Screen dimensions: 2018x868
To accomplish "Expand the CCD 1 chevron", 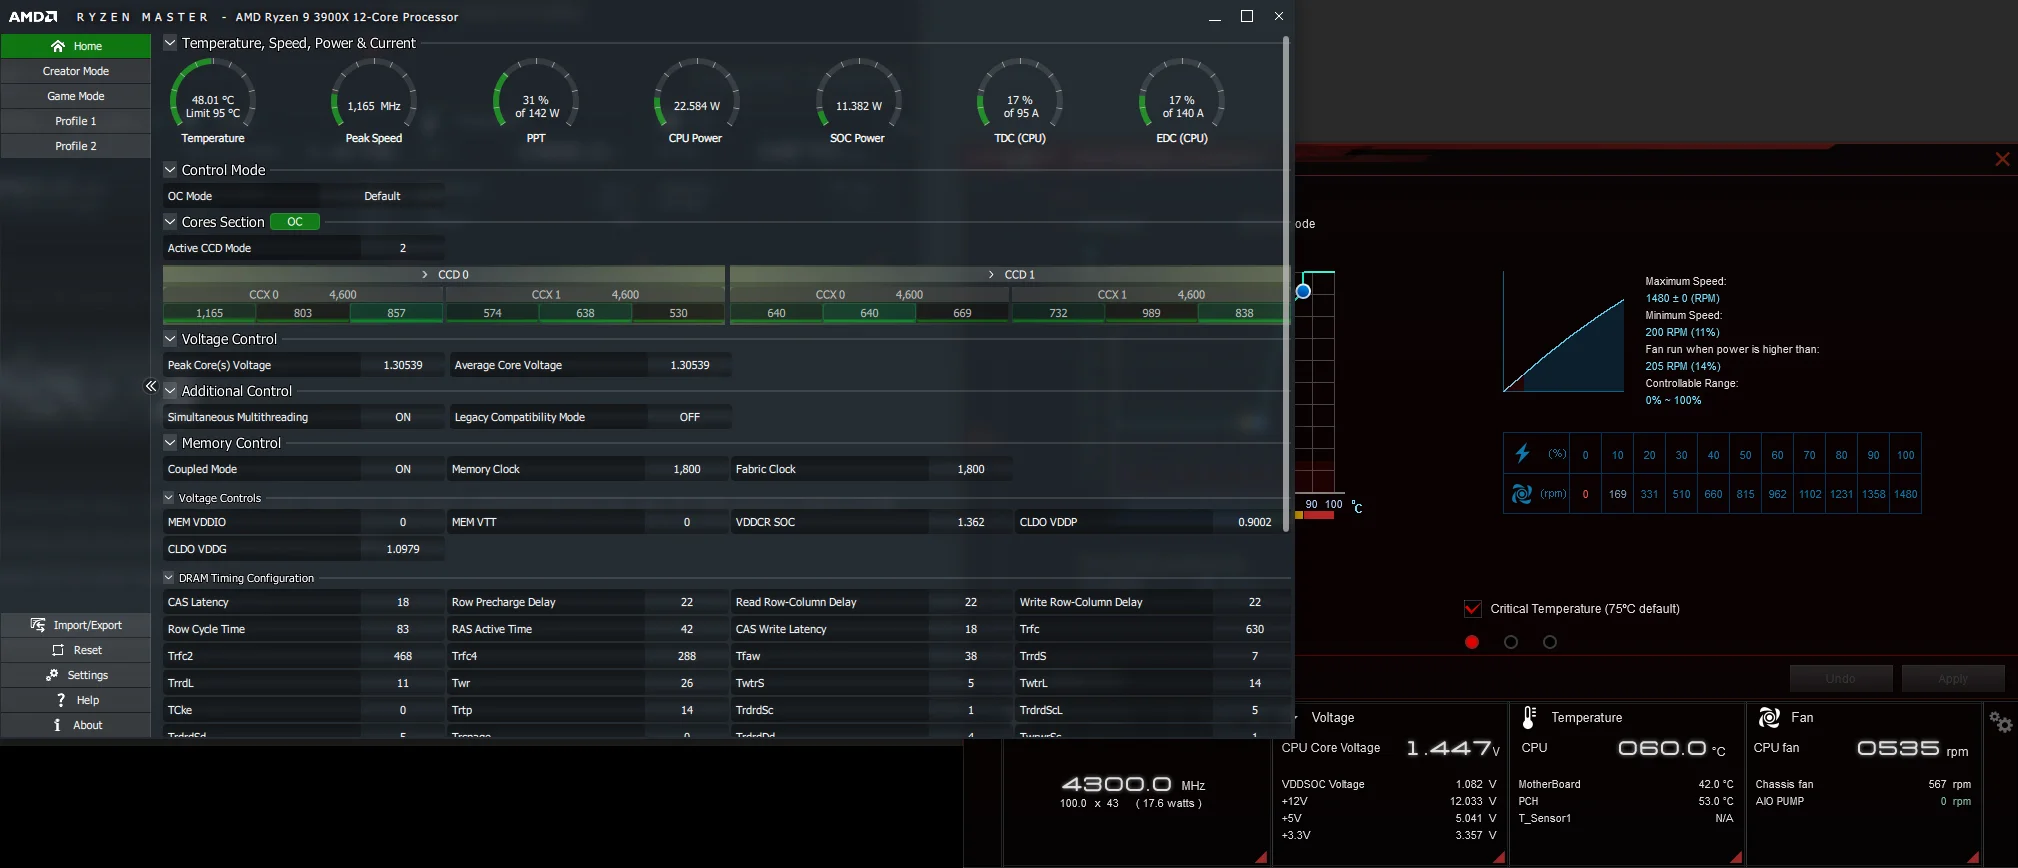I will (991, 274).
